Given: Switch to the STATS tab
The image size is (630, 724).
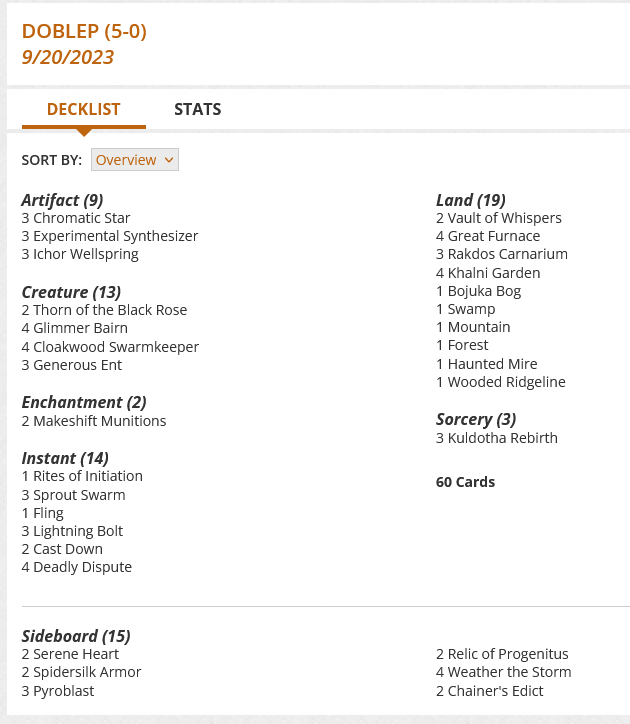Looking at the screenshot, I should [x=197, y=109].
